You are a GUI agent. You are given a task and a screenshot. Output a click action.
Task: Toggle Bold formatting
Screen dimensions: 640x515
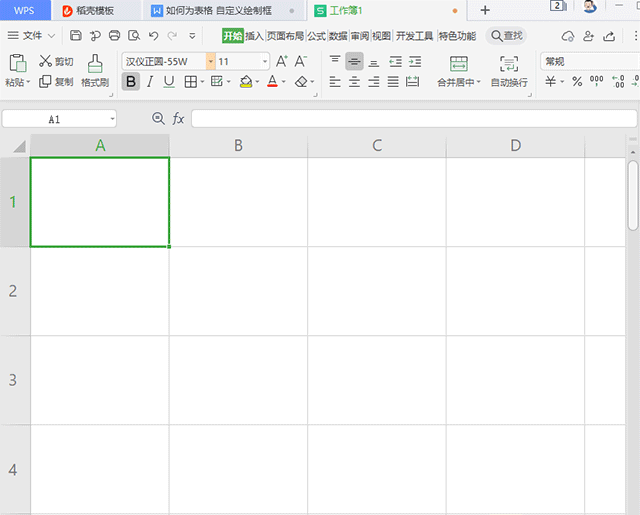[130, 82]
